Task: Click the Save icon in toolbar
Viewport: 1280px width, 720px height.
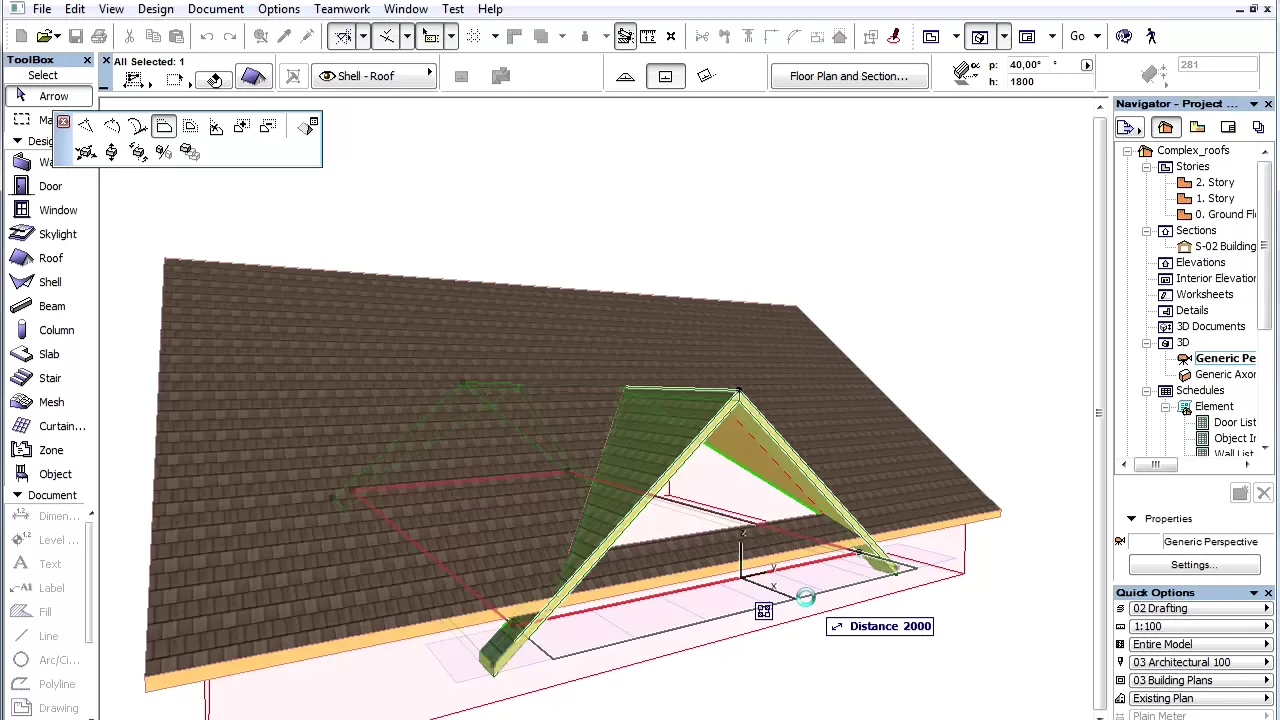Action: (x=75, y=37)
